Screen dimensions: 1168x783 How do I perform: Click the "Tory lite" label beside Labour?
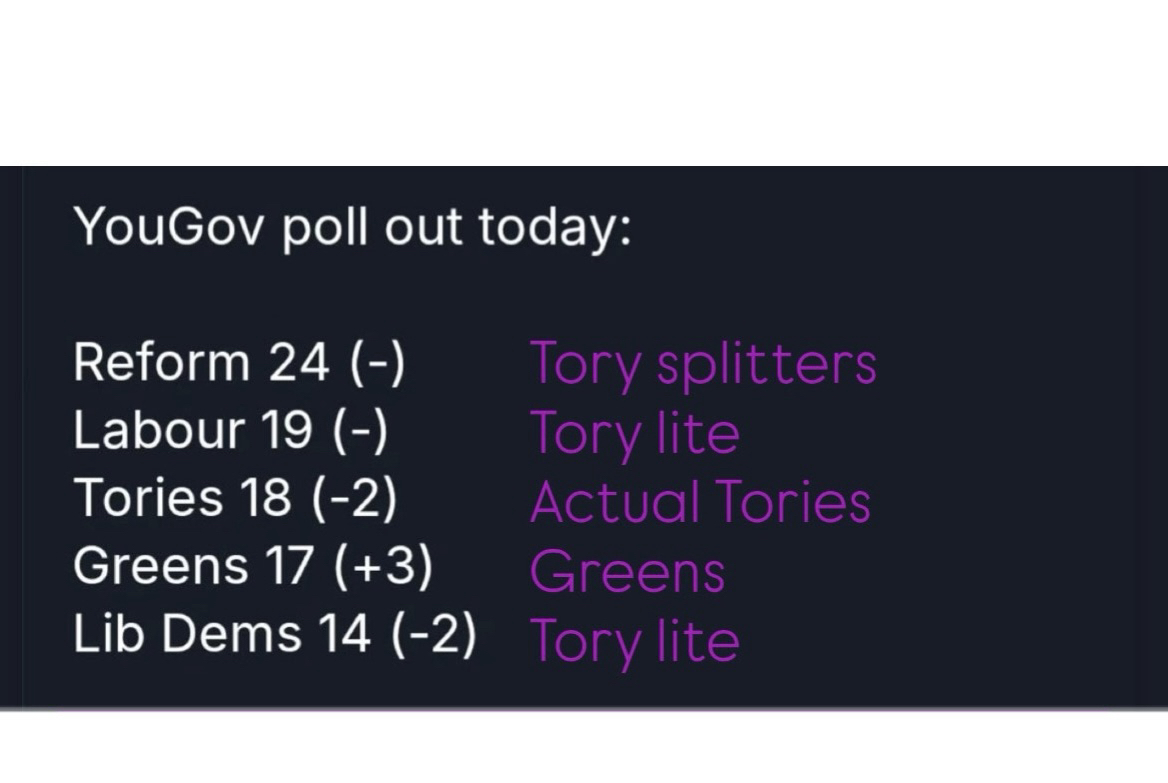point(634,434)
